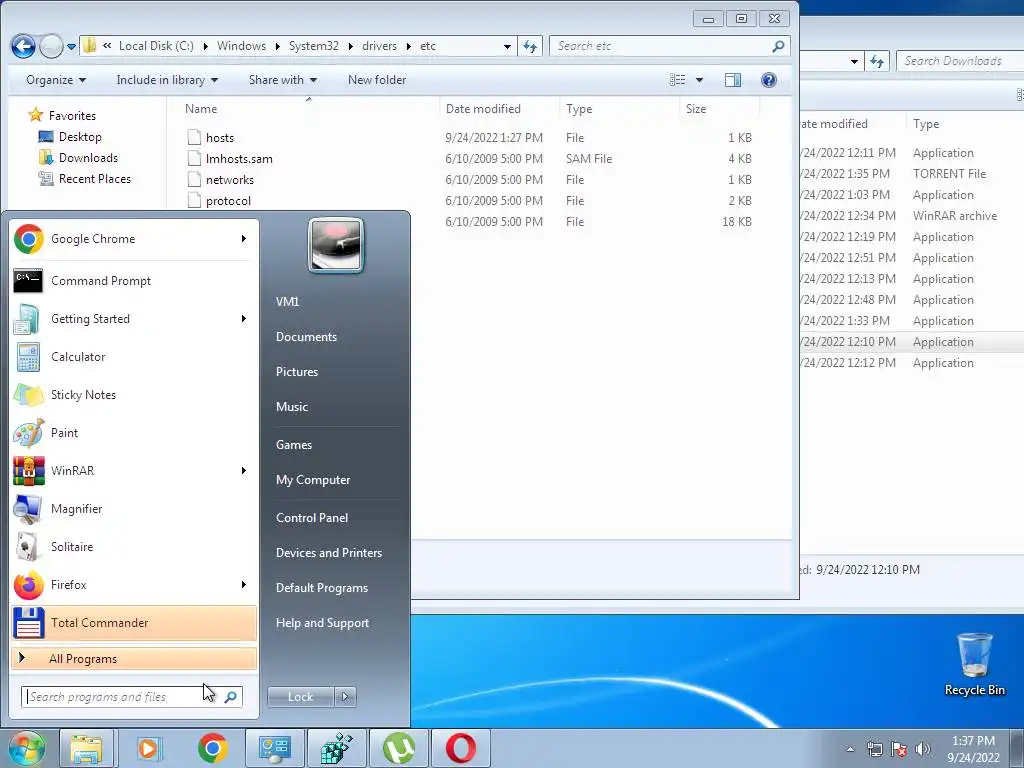The width and height of the screenshot is (1024, 768).
Task: Open Sticky Notes from Start menu
Action: pos(134,394)
